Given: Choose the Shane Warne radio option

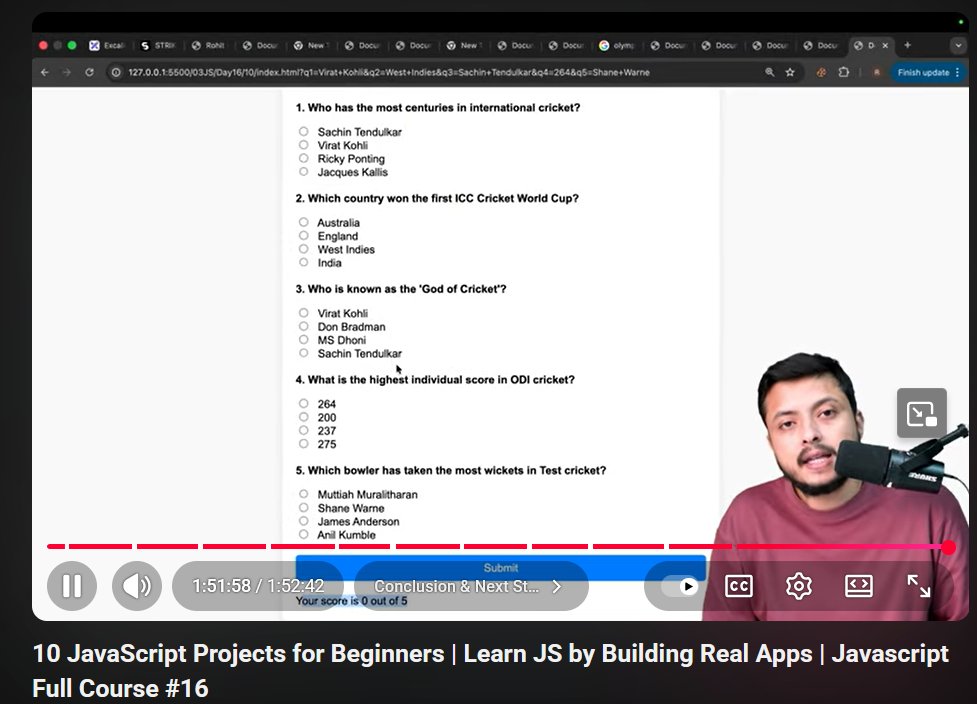Looking at the screenshot, I should point(303,507).
